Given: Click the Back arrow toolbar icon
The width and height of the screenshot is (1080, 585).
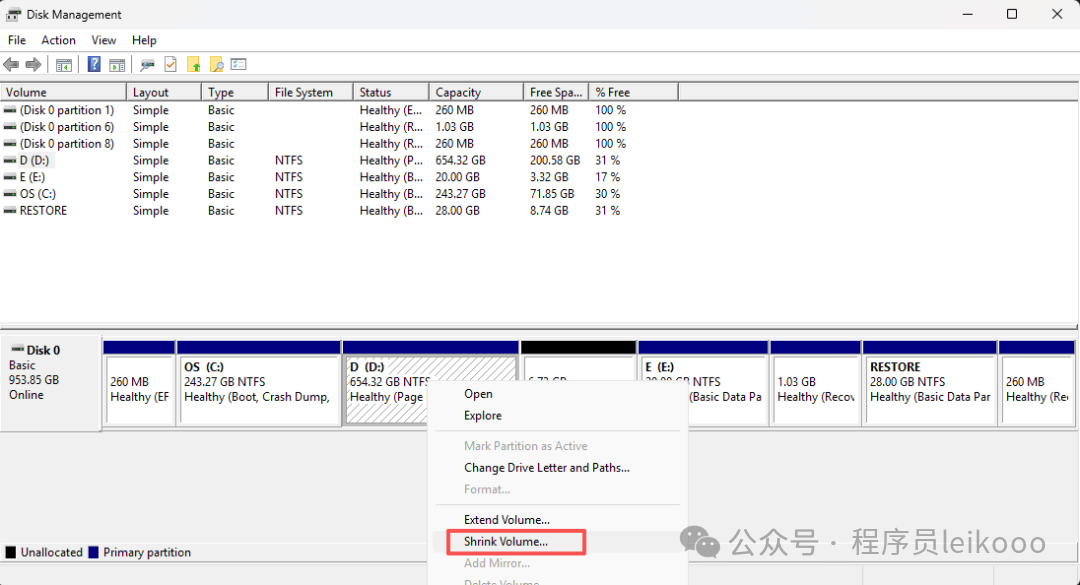Looking at the screenshot, I should [11, 65].
